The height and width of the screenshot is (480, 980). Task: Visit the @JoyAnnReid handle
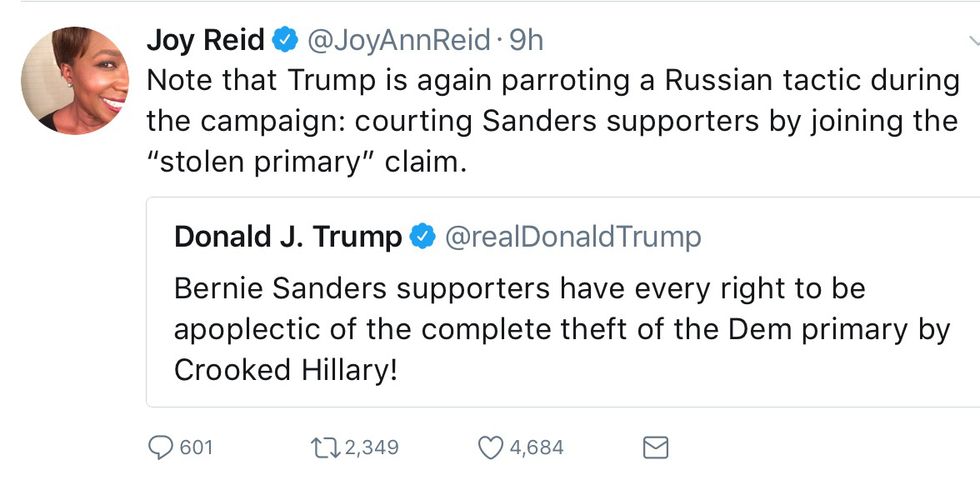click(x=397, y=41)
